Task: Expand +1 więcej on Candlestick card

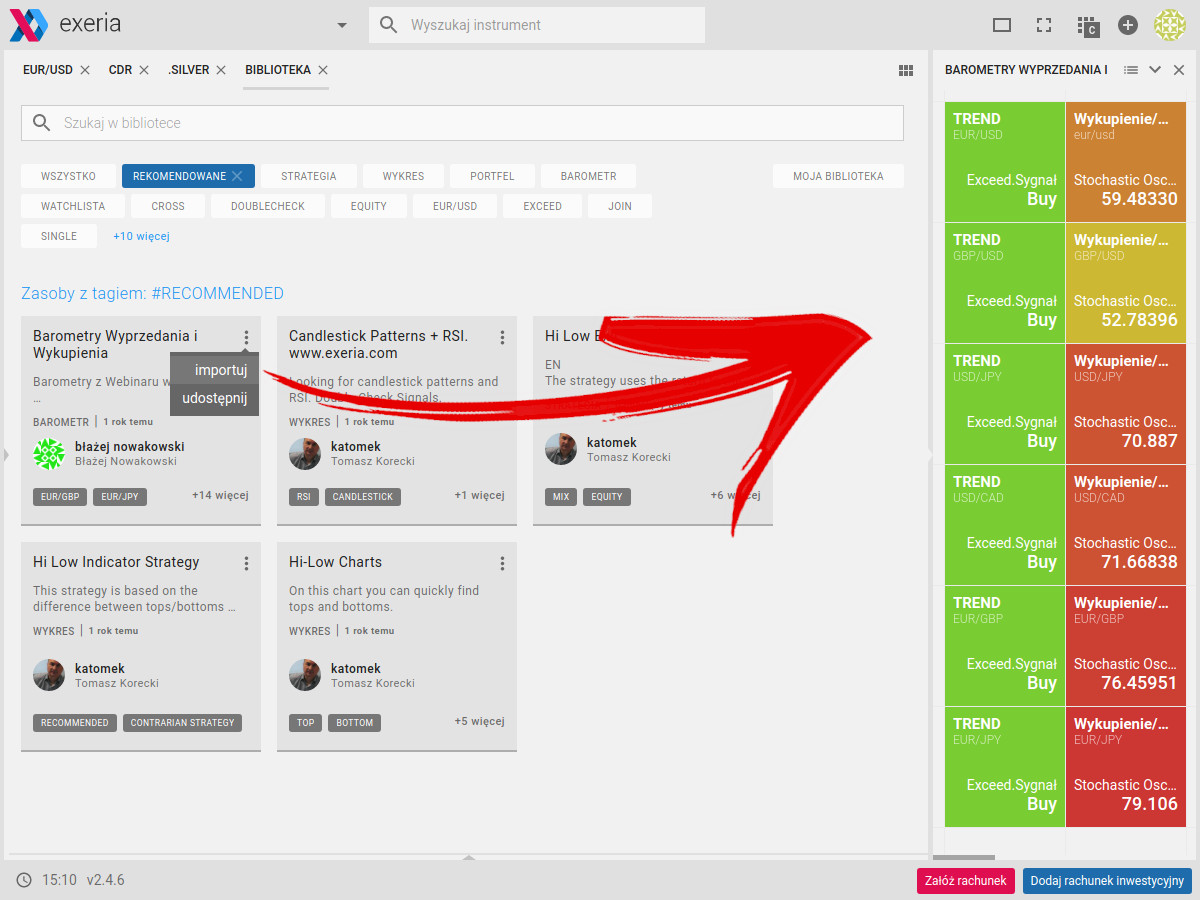Action: tap(479, 495)
